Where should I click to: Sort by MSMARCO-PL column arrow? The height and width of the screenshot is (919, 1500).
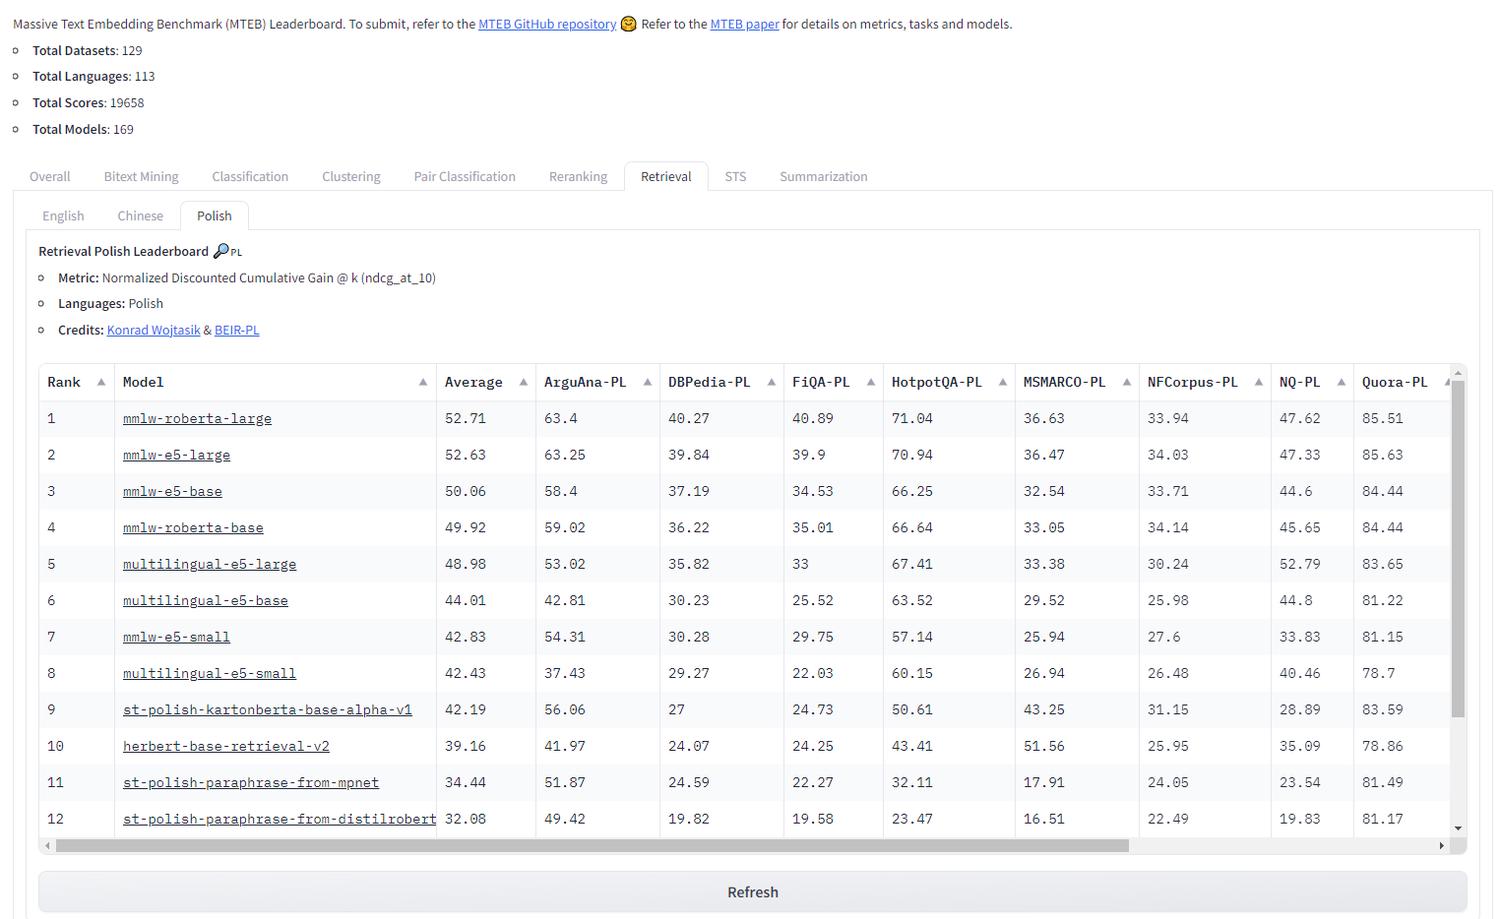(1127, 382)
